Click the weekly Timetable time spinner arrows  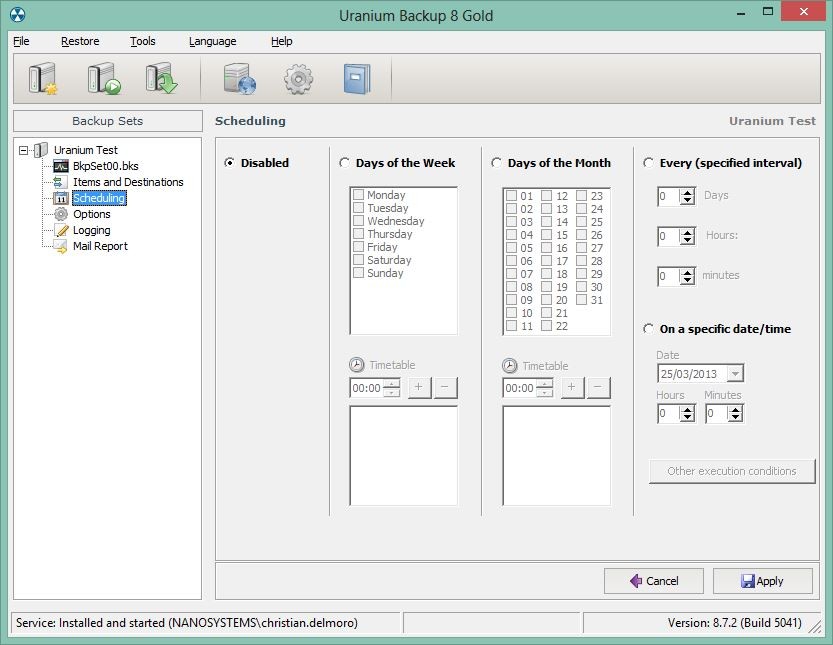(x=392, y=388)
